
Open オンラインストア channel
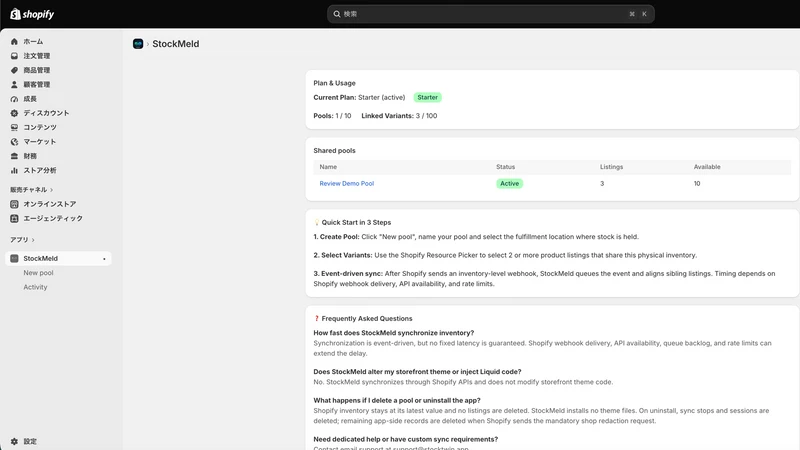(x=50, y=204)
